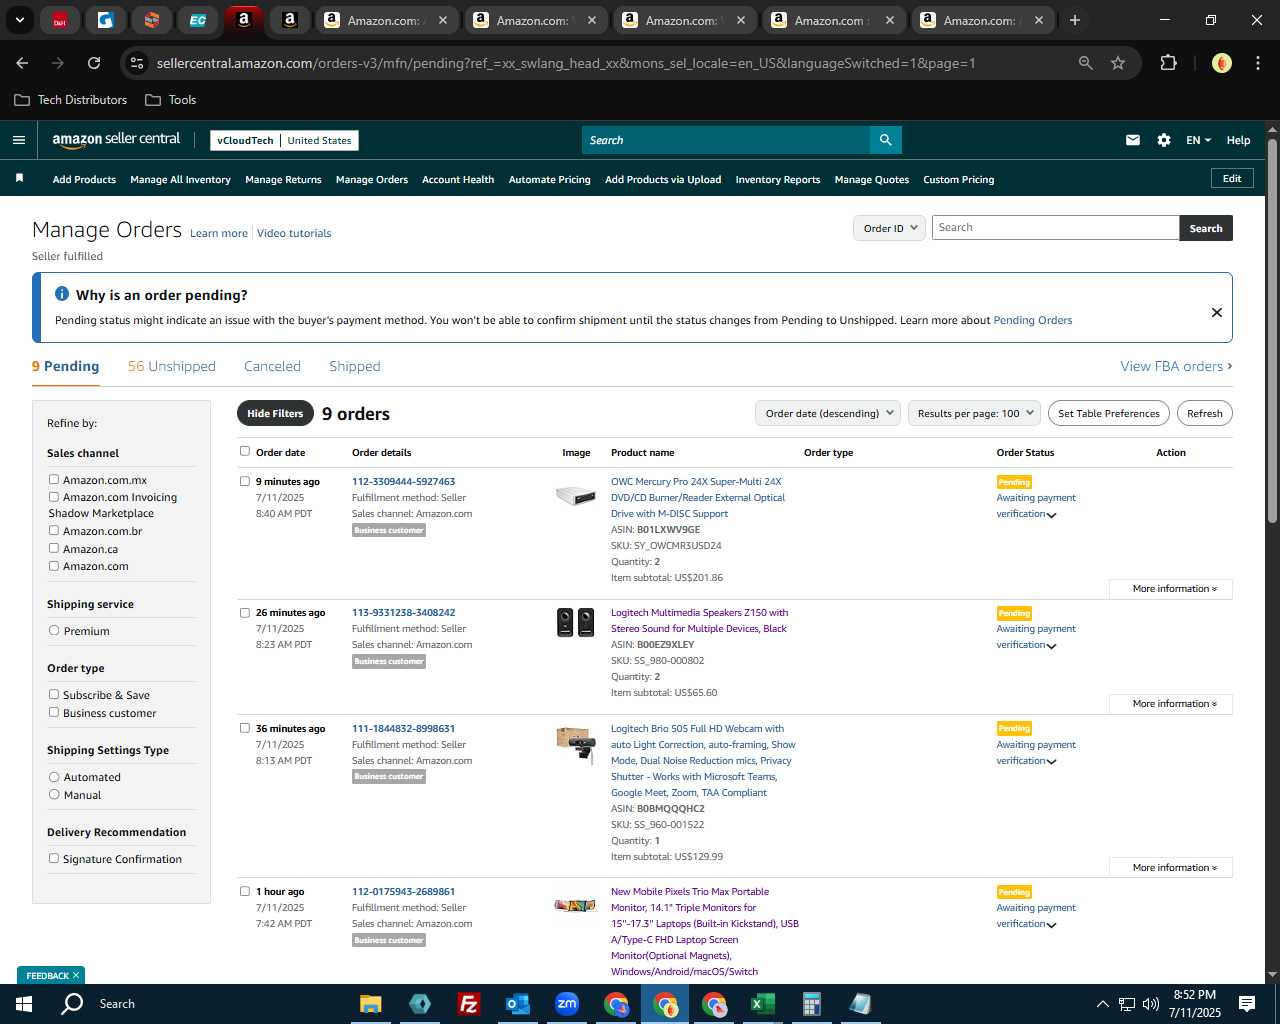The height and width of the screenshot is (1024, 1280).
Task: Open the settings gear icon
Action: [1164, 140]
